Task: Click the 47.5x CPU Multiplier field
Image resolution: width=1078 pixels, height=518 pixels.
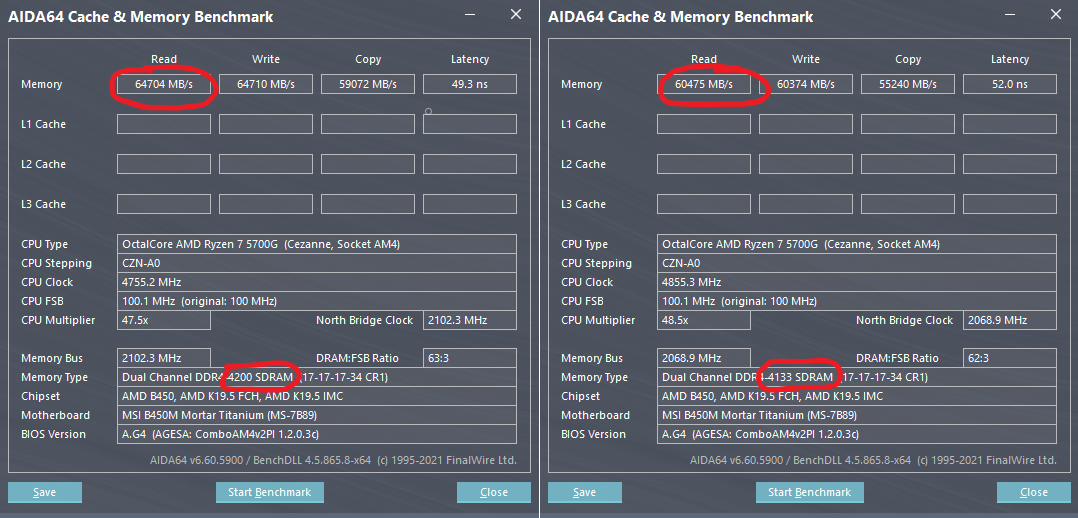Action: click(164, 321)
